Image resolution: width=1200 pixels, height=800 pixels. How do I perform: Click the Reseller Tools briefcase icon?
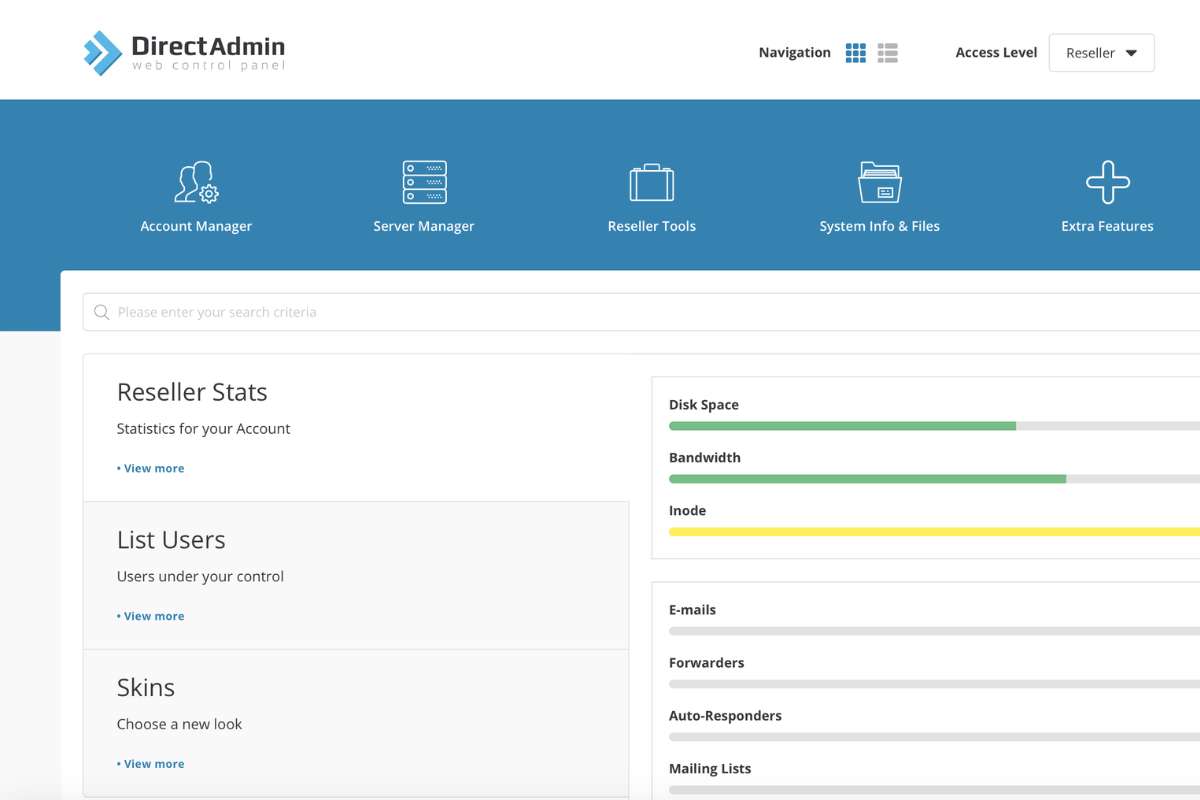click(651, 182)
